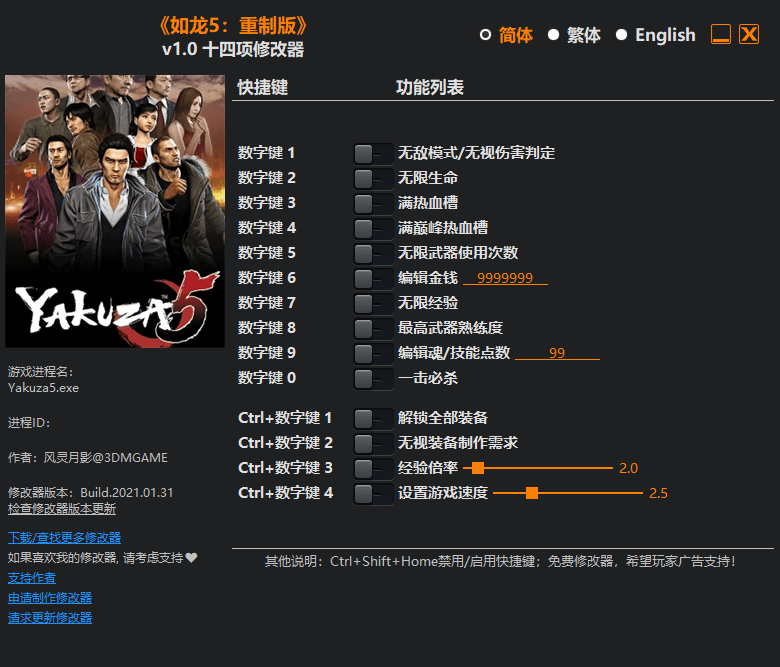Click the 设置游戏速度 slider handle
This screenshot has width=780, height=667.
point(532,493)
